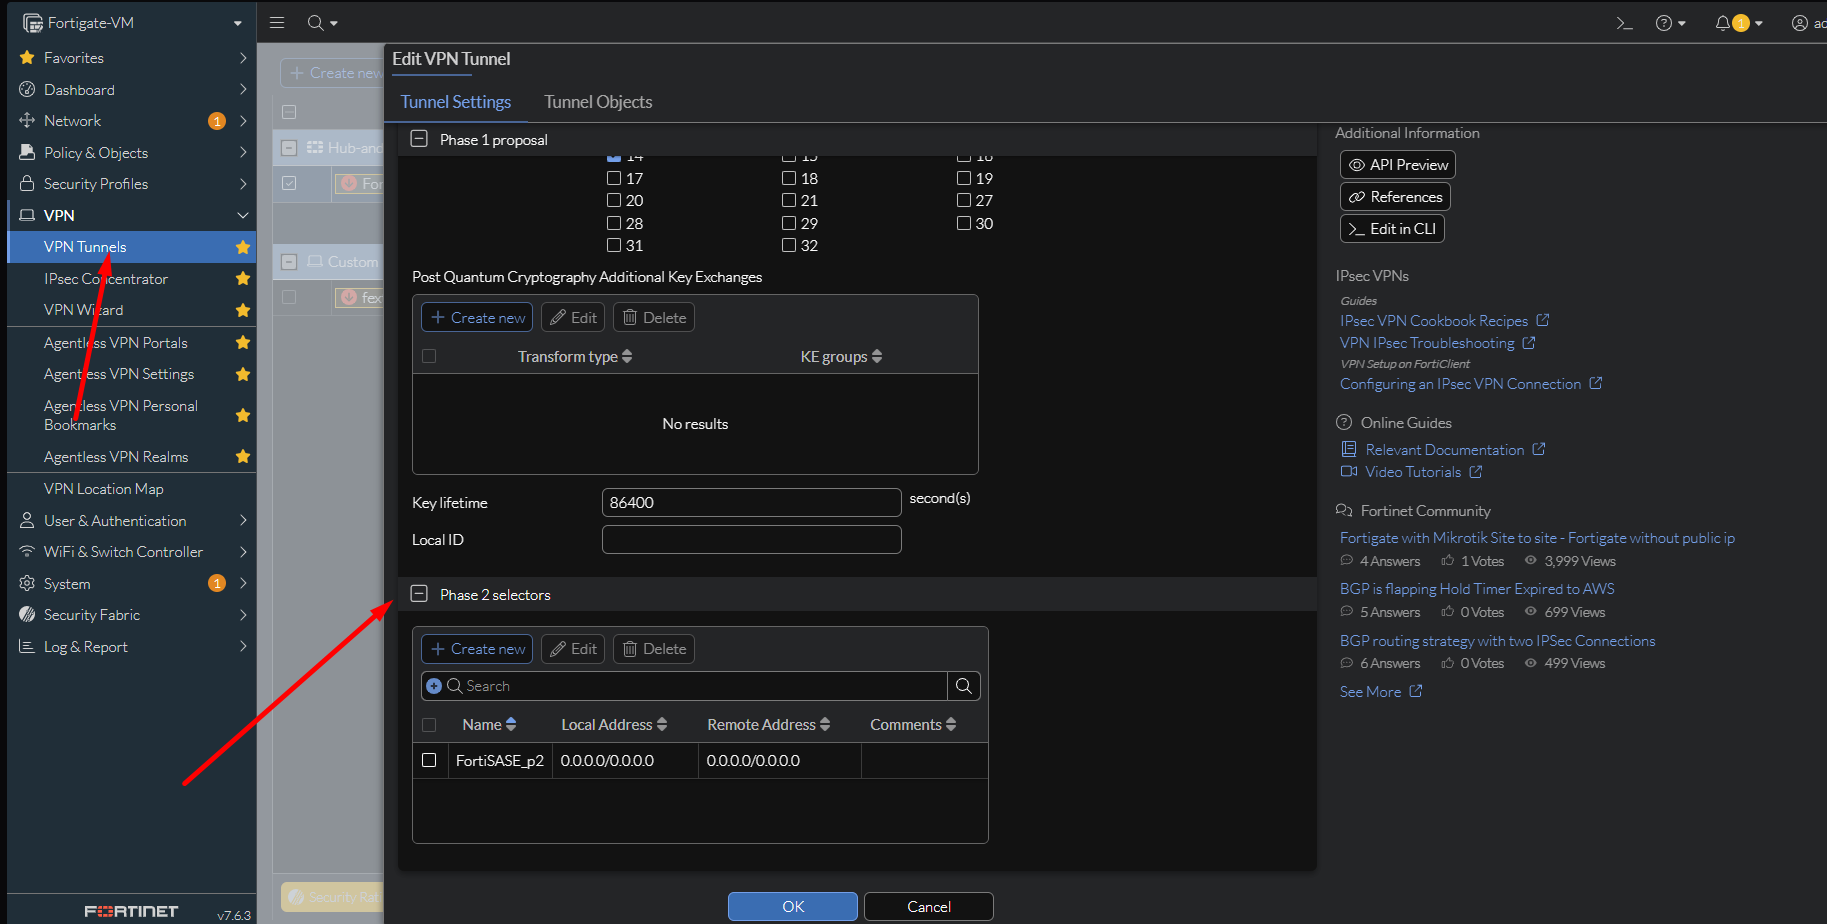Toggle favorite star for IPsec Concentrator
Viewport: 1827px width, 924px height.
click(x=243, y=278)
